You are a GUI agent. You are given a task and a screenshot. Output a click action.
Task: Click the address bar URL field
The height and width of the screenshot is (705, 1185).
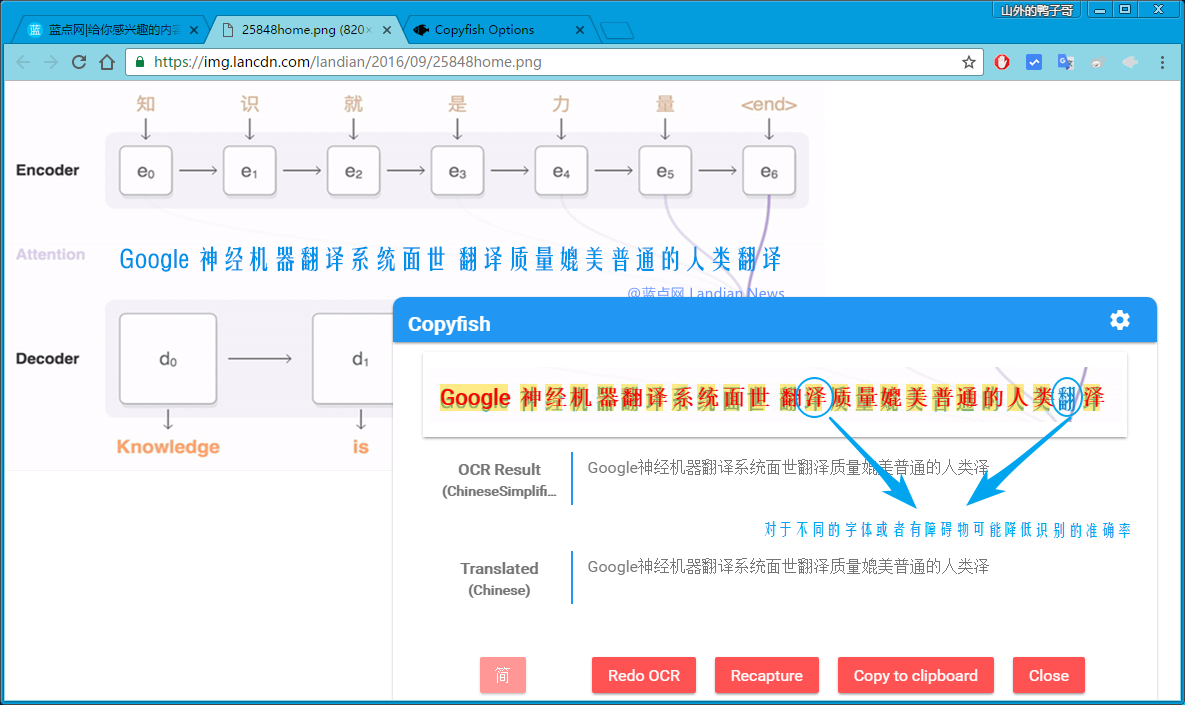click(x=550, y=62)
